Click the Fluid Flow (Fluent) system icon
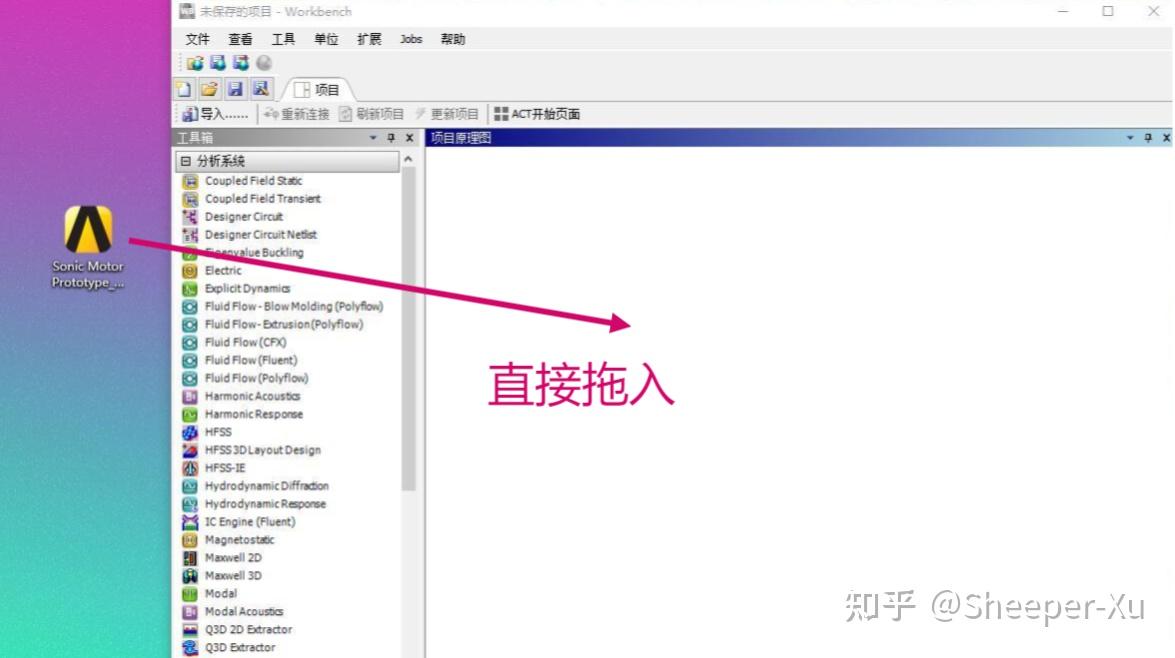Viewport: 1175px width, 658px height. 190,360
